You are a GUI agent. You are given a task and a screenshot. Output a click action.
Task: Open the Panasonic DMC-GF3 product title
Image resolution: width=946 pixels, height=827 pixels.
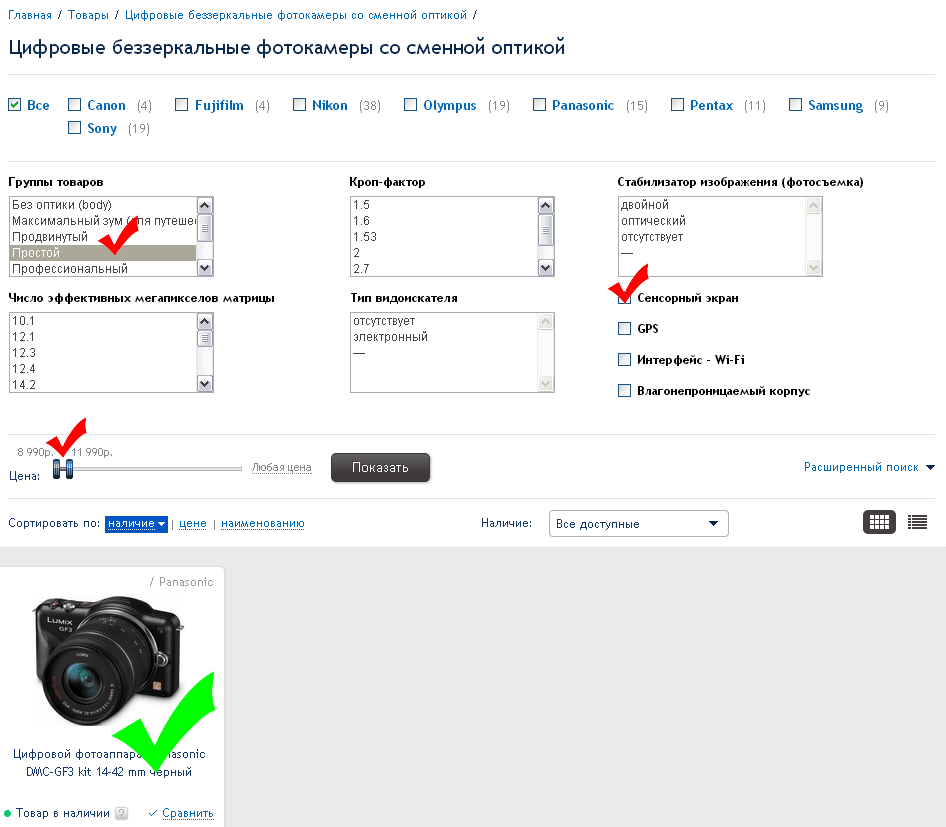109,763
